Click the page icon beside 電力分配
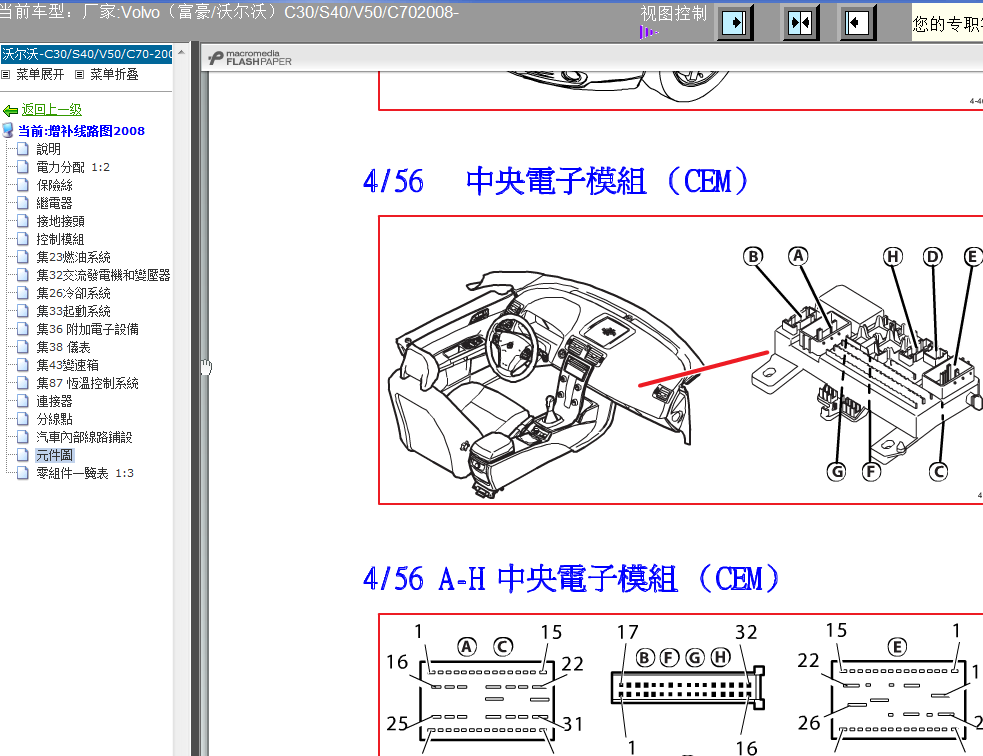Viewport: 983px width, 756px height. click(x=23, y=167)
